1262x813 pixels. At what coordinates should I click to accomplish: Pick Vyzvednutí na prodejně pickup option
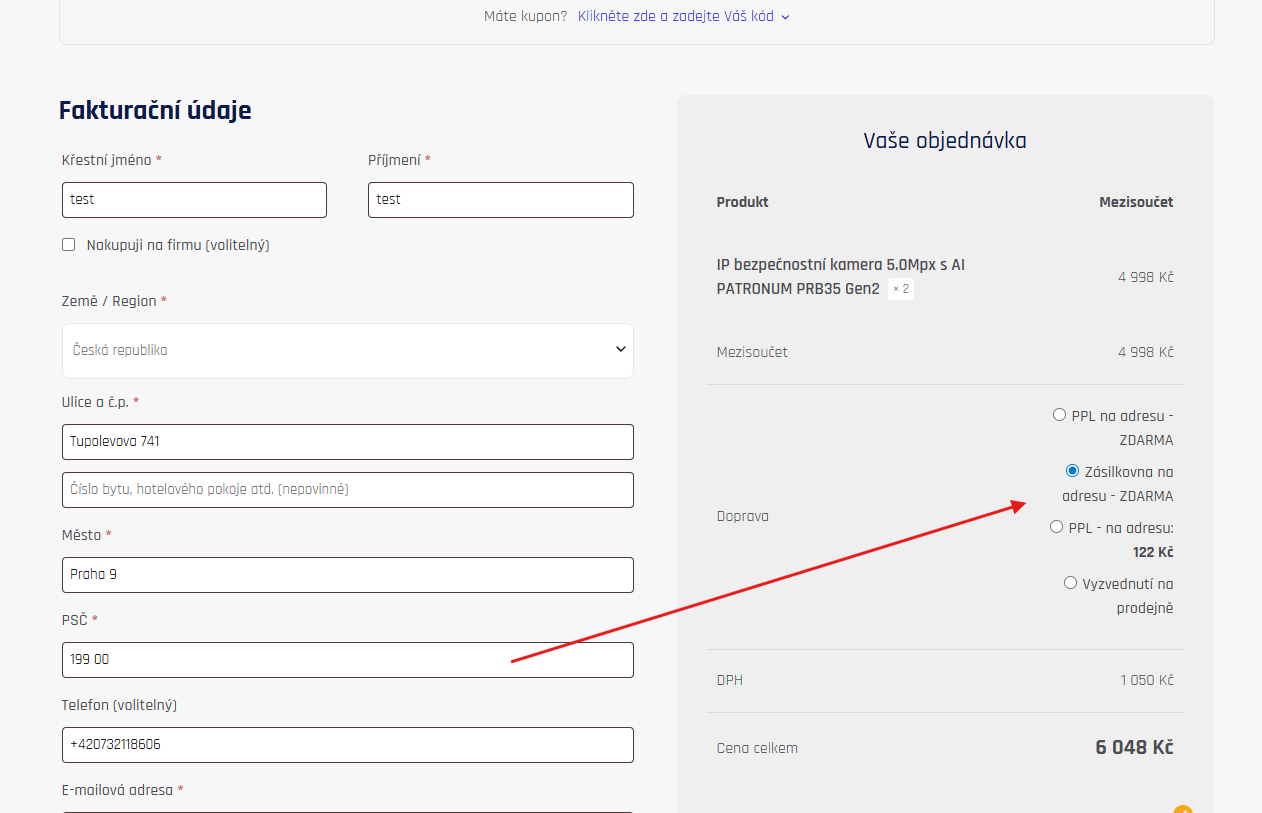pos(1070,583)
